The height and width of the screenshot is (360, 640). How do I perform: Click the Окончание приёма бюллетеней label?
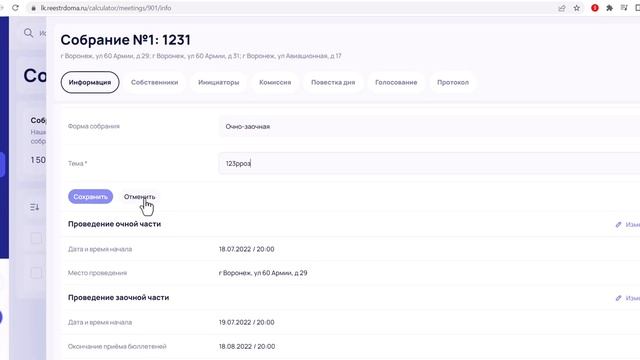[117, 347]
